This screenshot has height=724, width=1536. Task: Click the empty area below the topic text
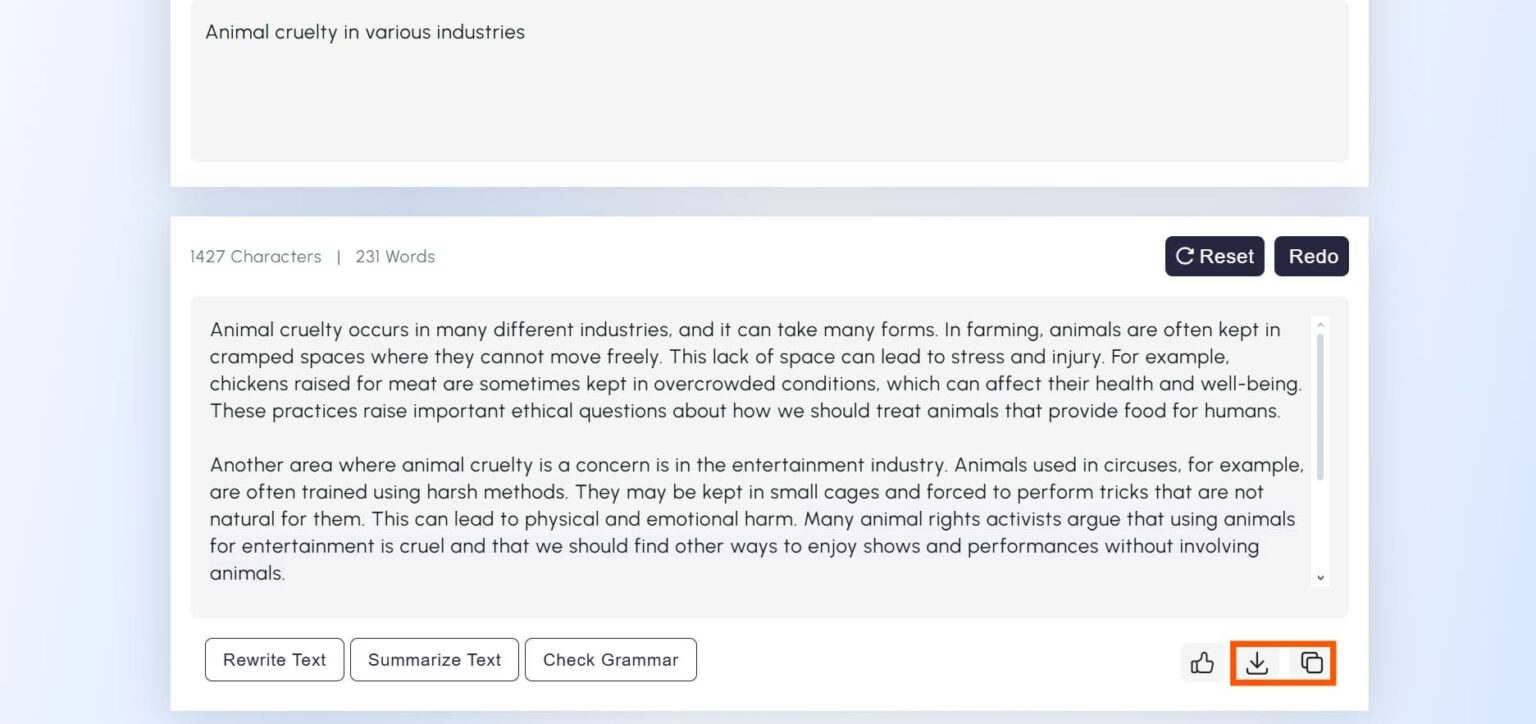tap(768, 110)
